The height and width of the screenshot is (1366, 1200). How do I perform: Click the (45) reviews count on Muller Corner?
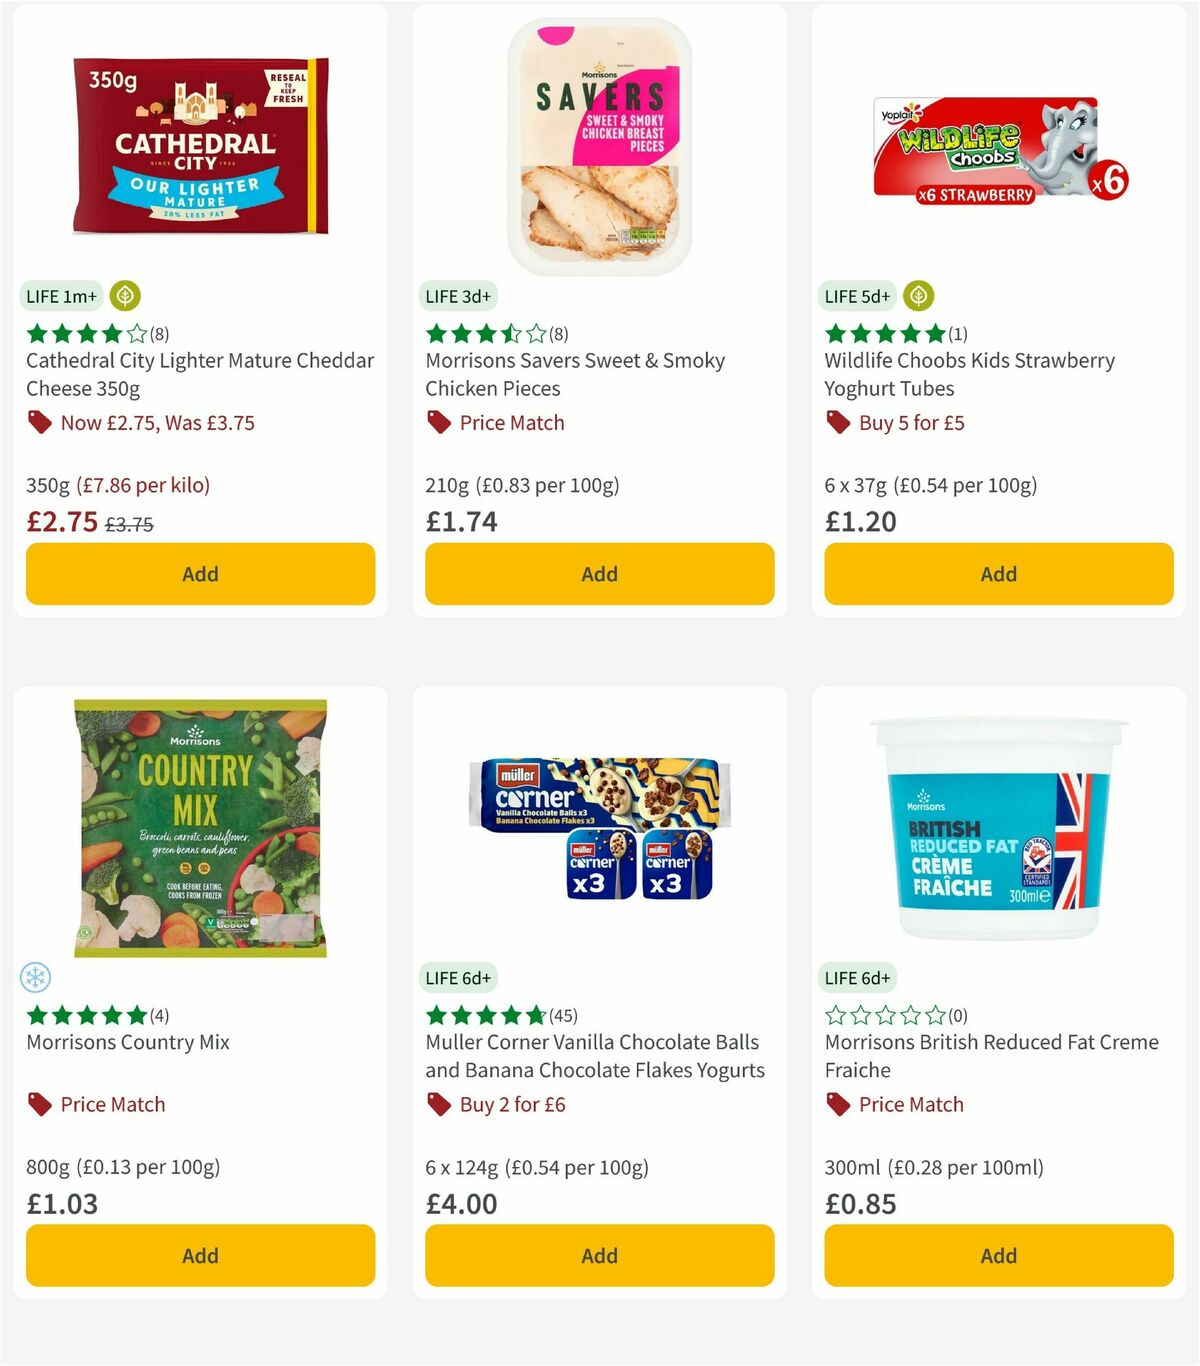pyautogui.click(x=562, y=1014)
